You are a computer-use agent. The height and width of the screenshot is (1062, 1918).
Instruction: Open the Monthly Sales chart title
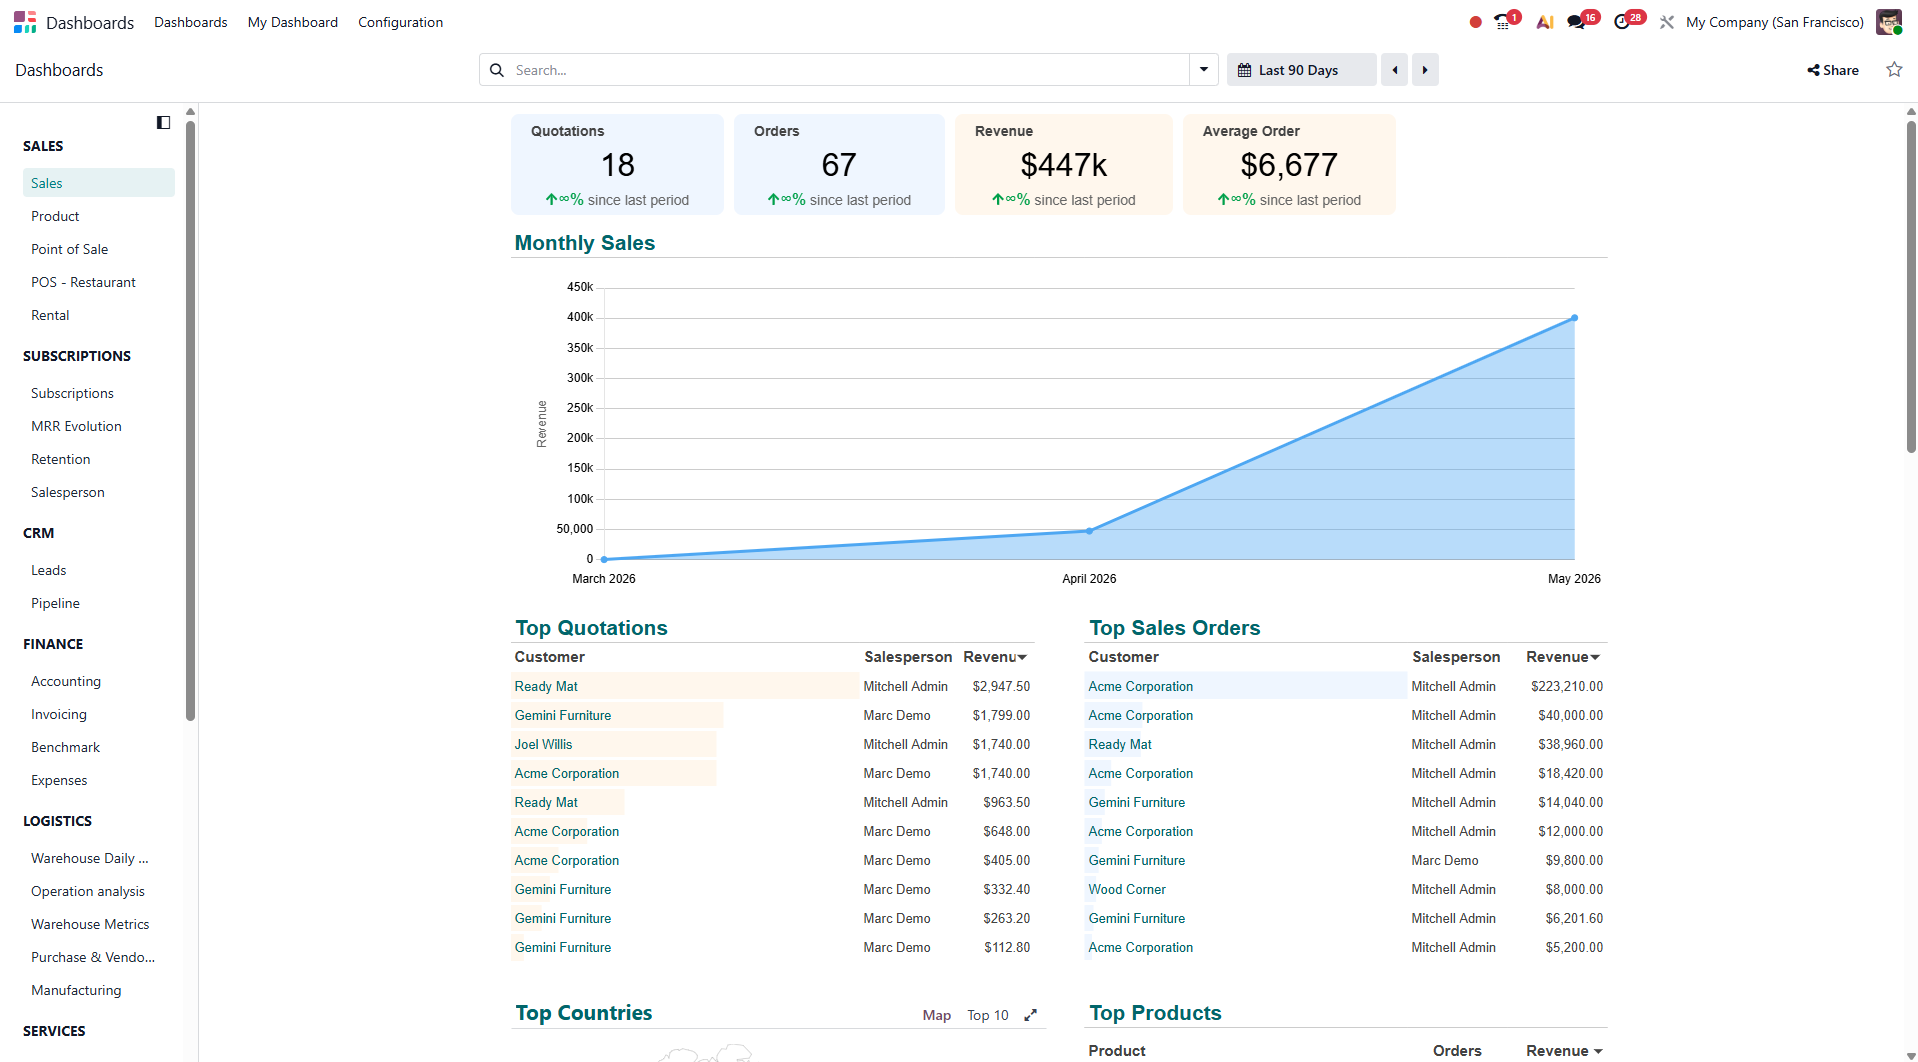[585, 243]
